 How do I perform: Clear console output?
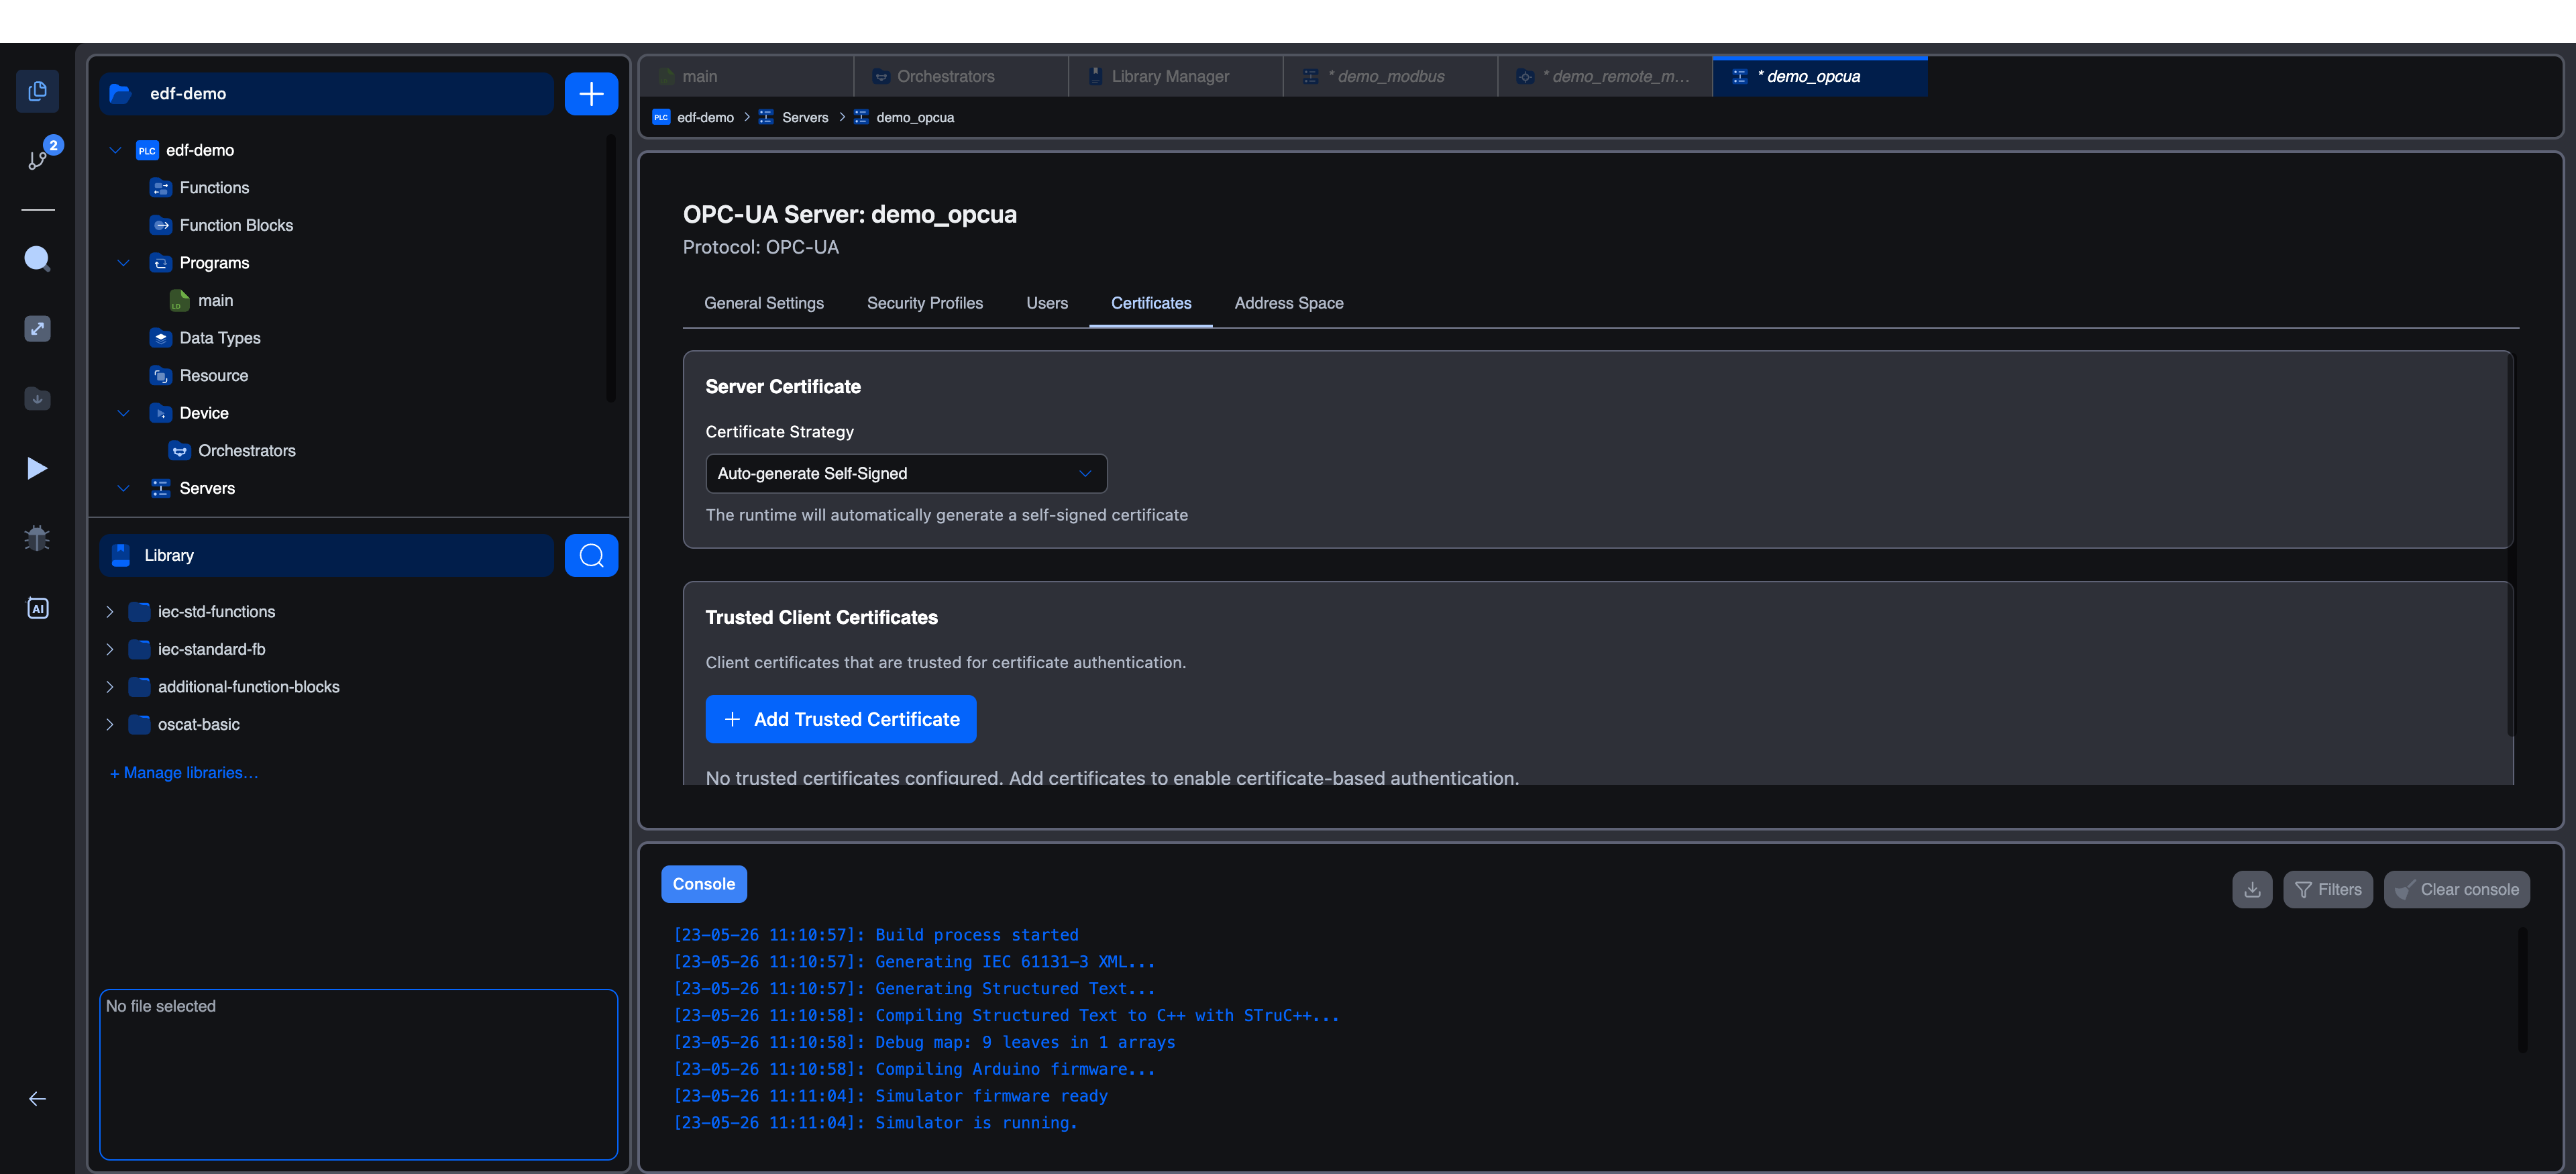pos(2456,889)
